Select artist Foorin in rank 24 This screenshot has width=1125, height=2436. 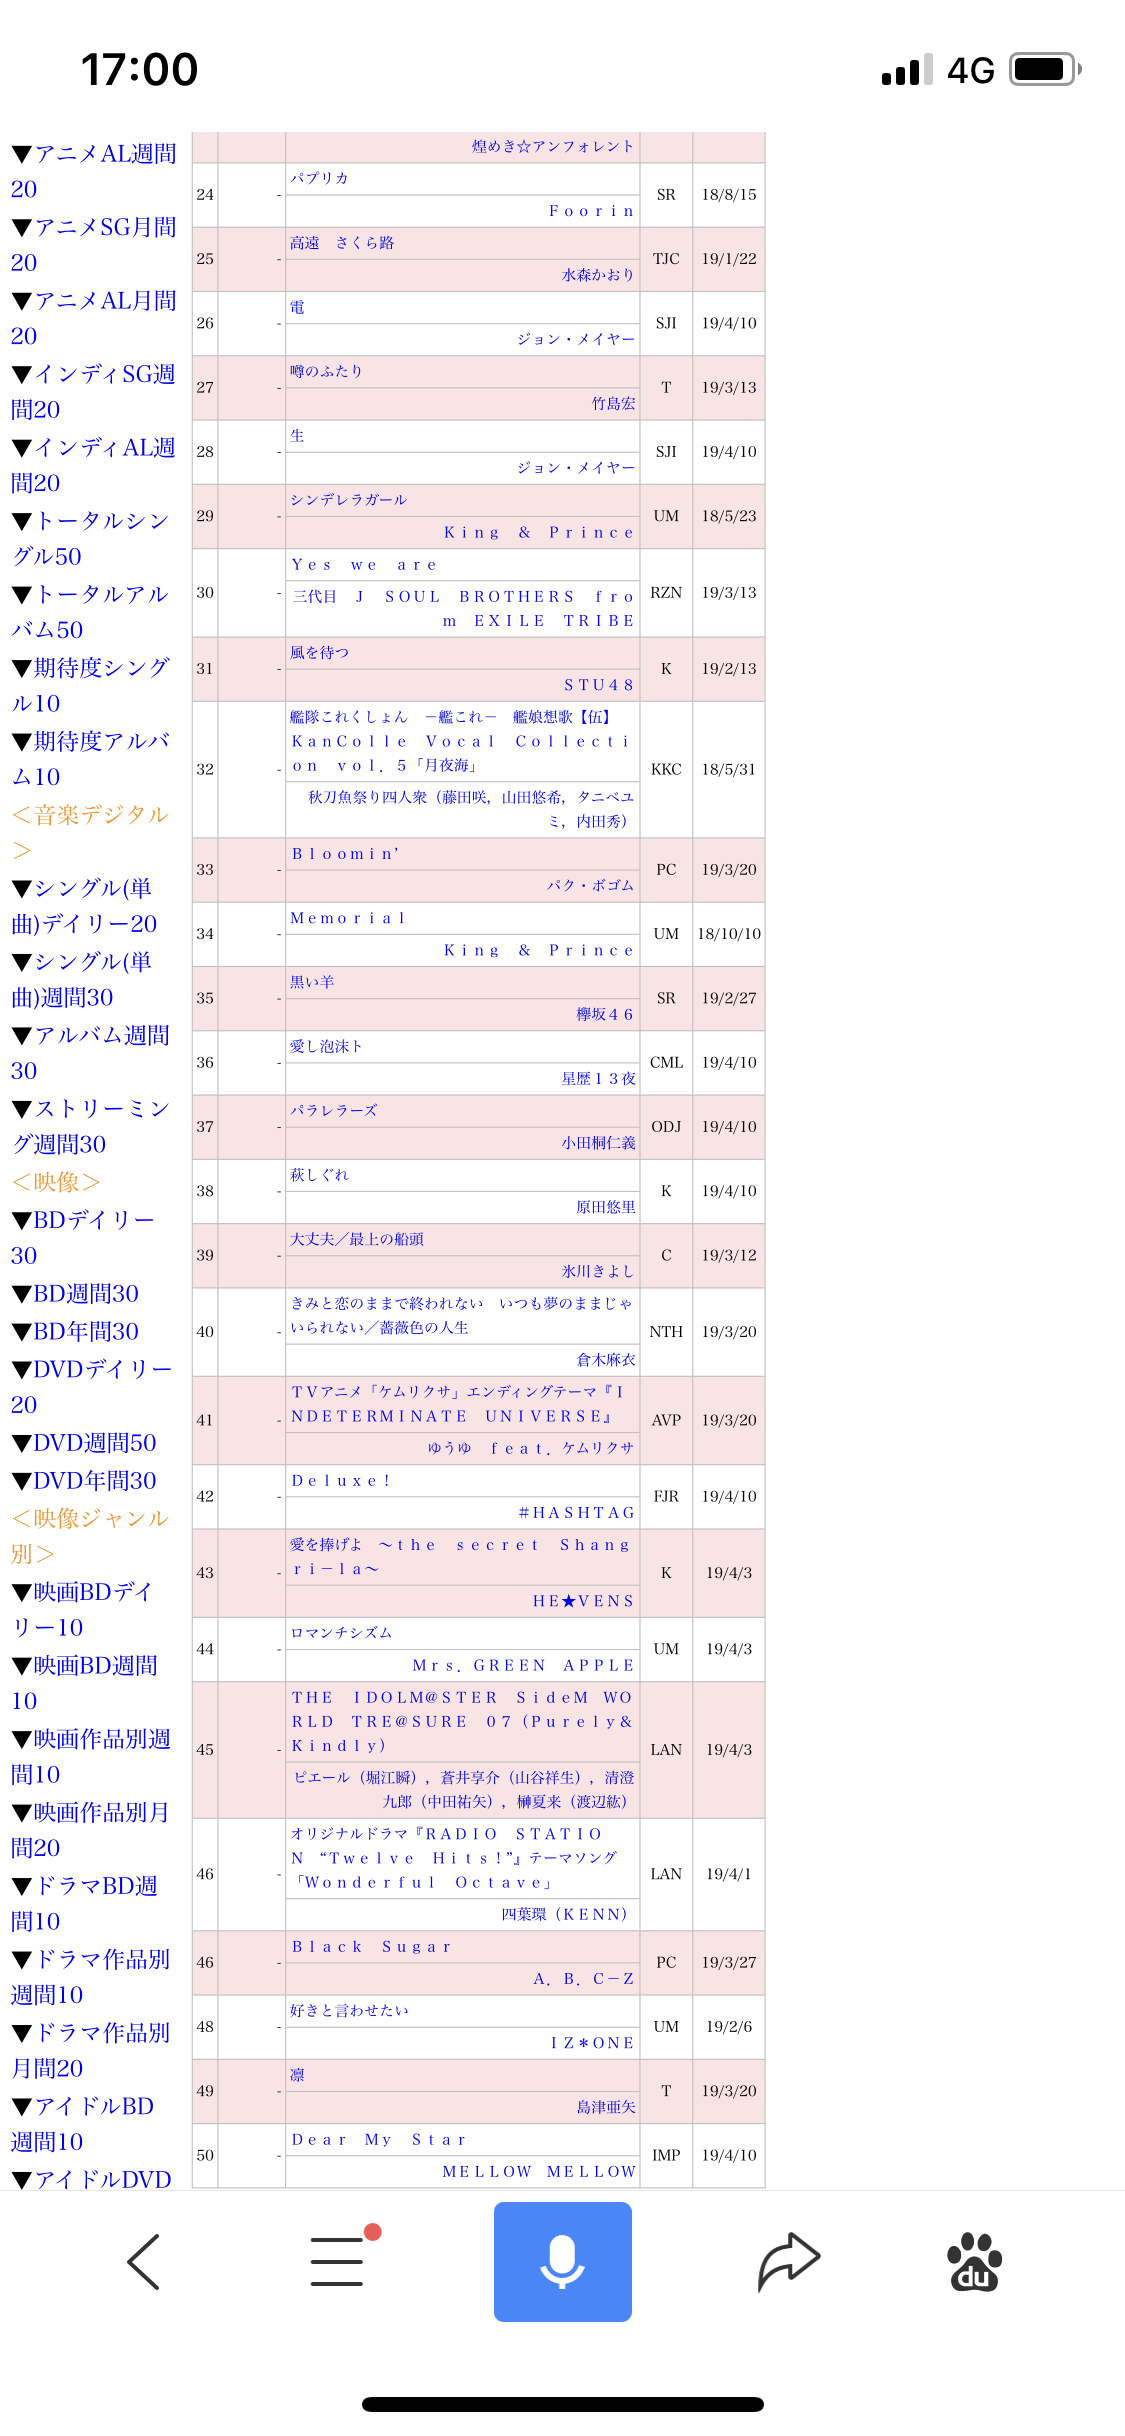591,211
